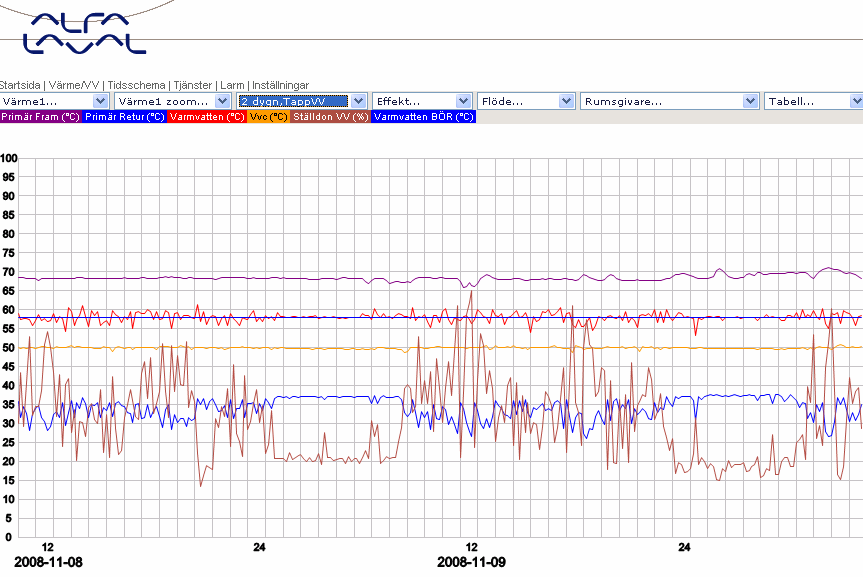Screen dimensions: 863x577
Task: Go to the Värme/VV page
Action: (74, 85)
